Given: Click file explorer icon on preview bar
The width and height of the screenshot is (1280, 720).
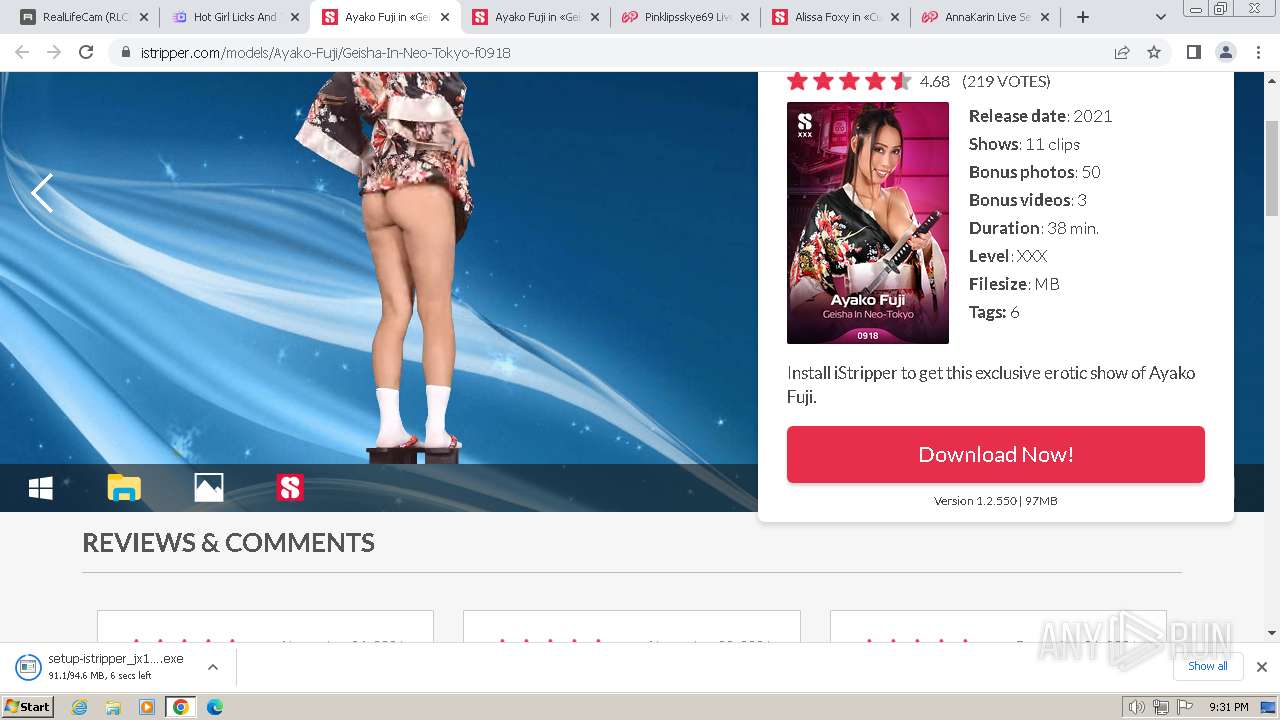Looking at the screenshot, I should 124,488.
